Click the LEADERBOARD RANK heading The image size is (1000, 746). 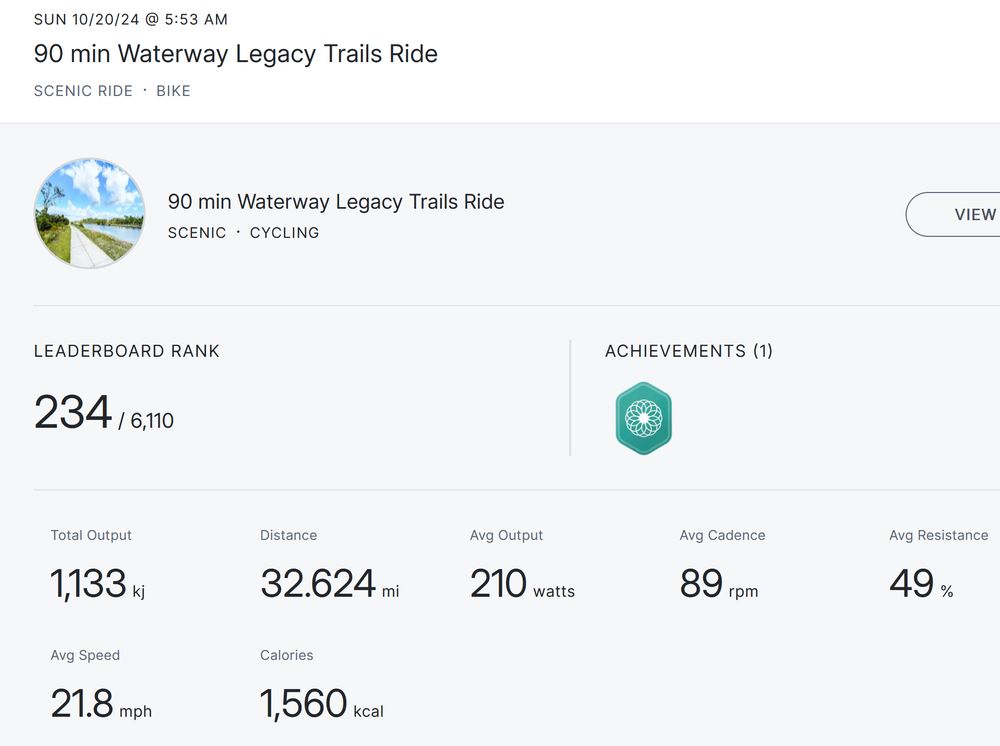[127, 351]
